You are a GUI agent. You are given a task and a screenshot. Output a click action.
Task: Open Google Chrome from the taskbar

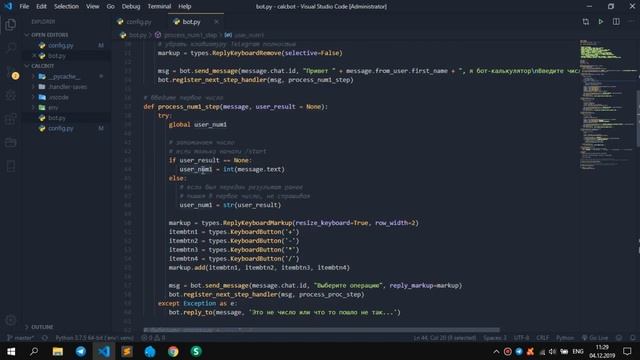click(x=173, y=351)
